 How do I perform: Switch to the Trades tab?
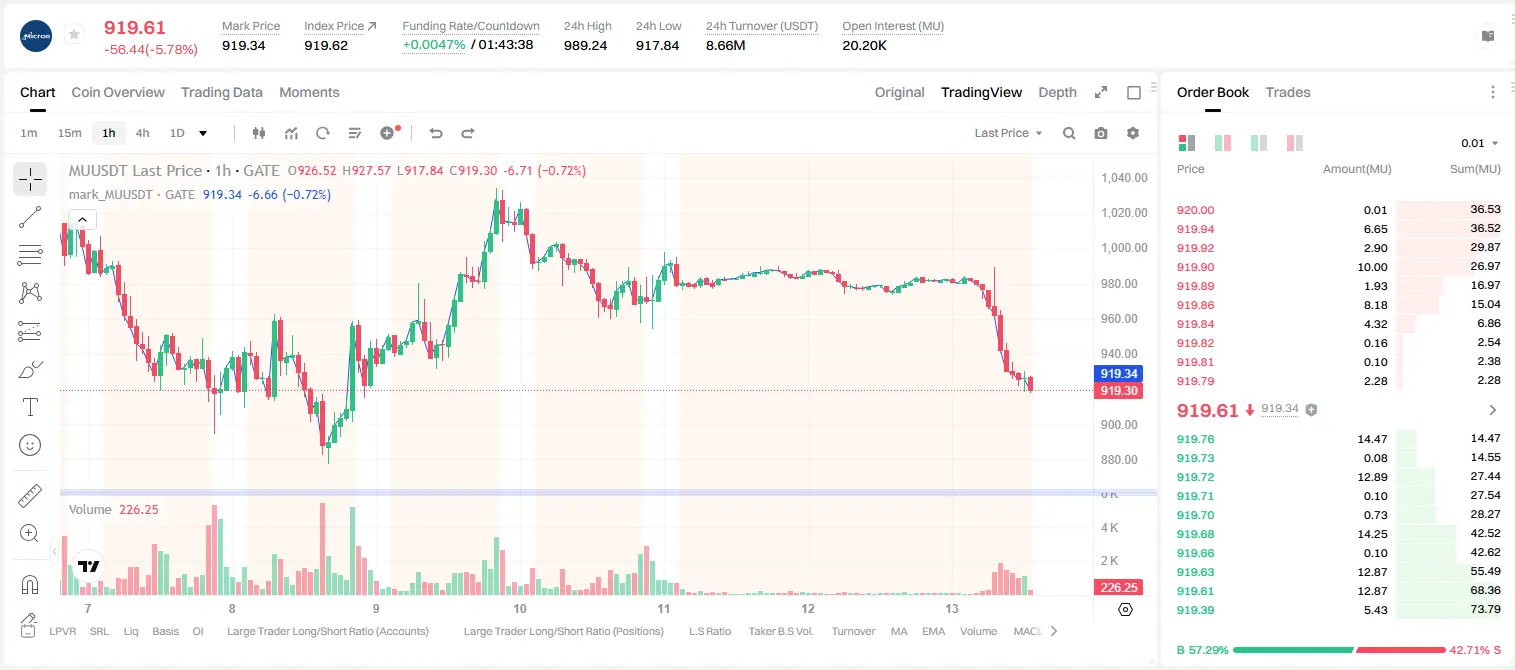pos(1288,92)
